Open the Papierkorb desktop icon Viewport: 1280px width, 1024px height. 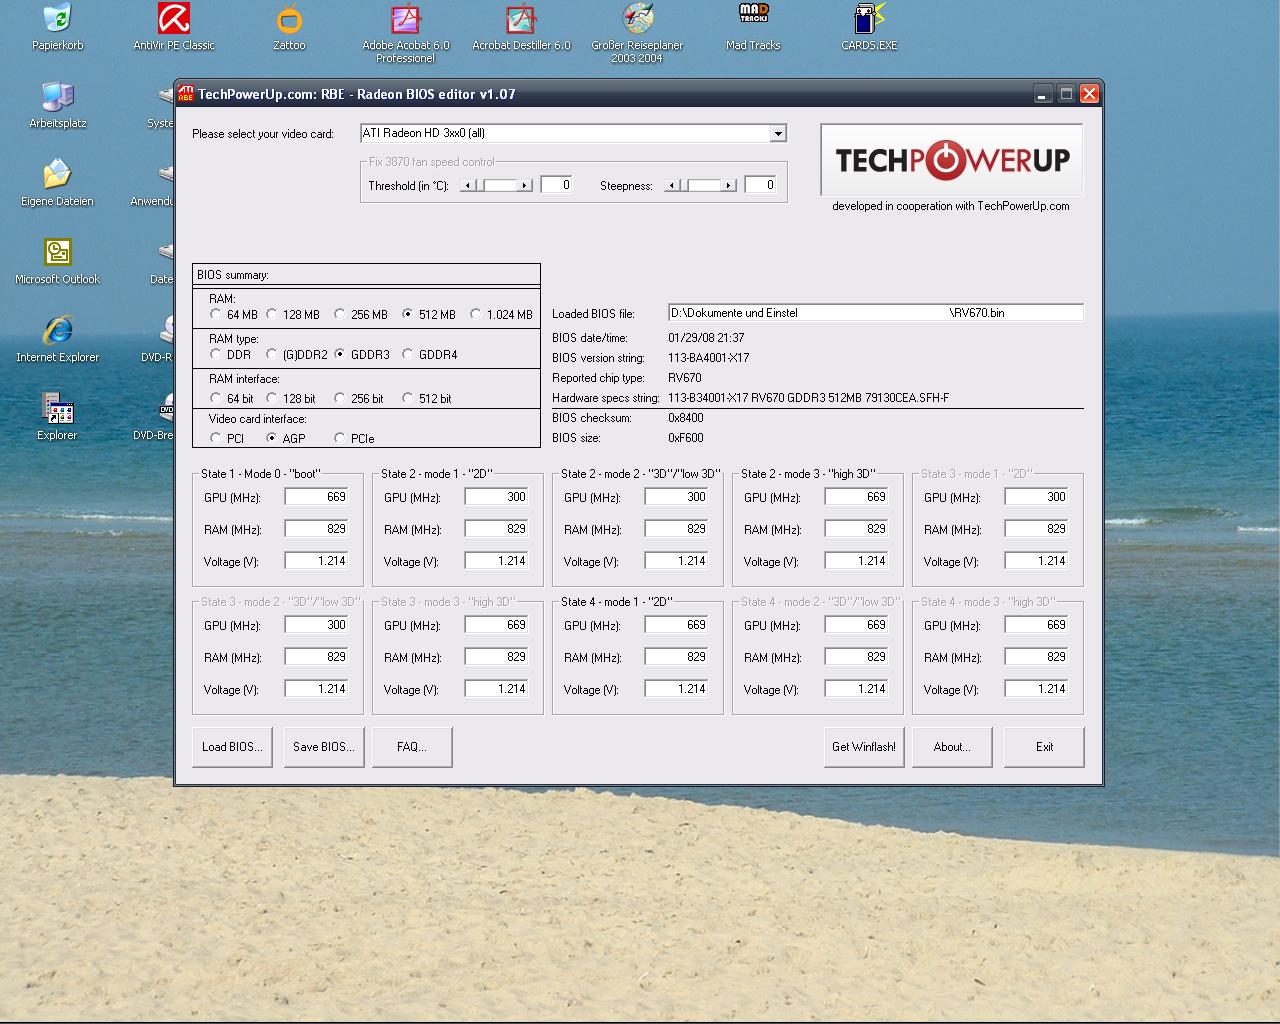(x=57, y=27)
